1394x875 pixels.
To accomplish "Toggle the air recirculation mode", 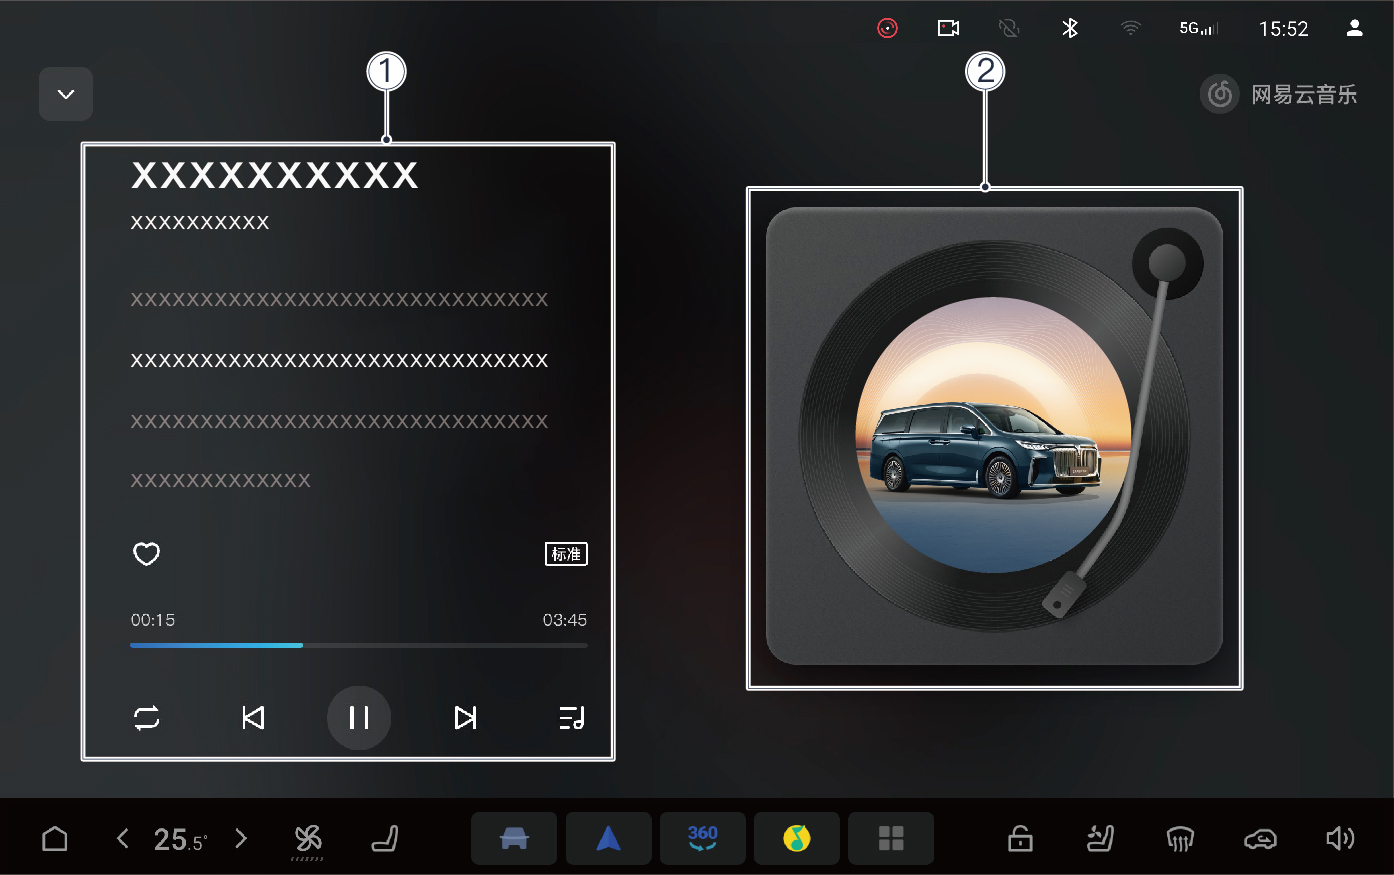I will point(1260,839).
